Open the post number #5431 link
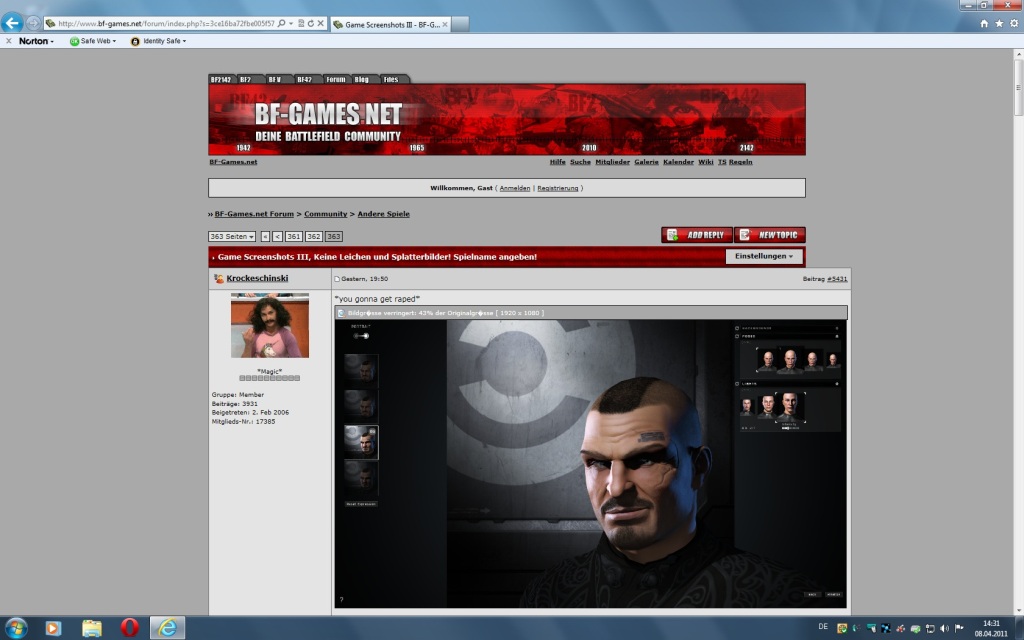Image resolution: width=1024 pixels, height=640 pixels. [x=837, y=279]
